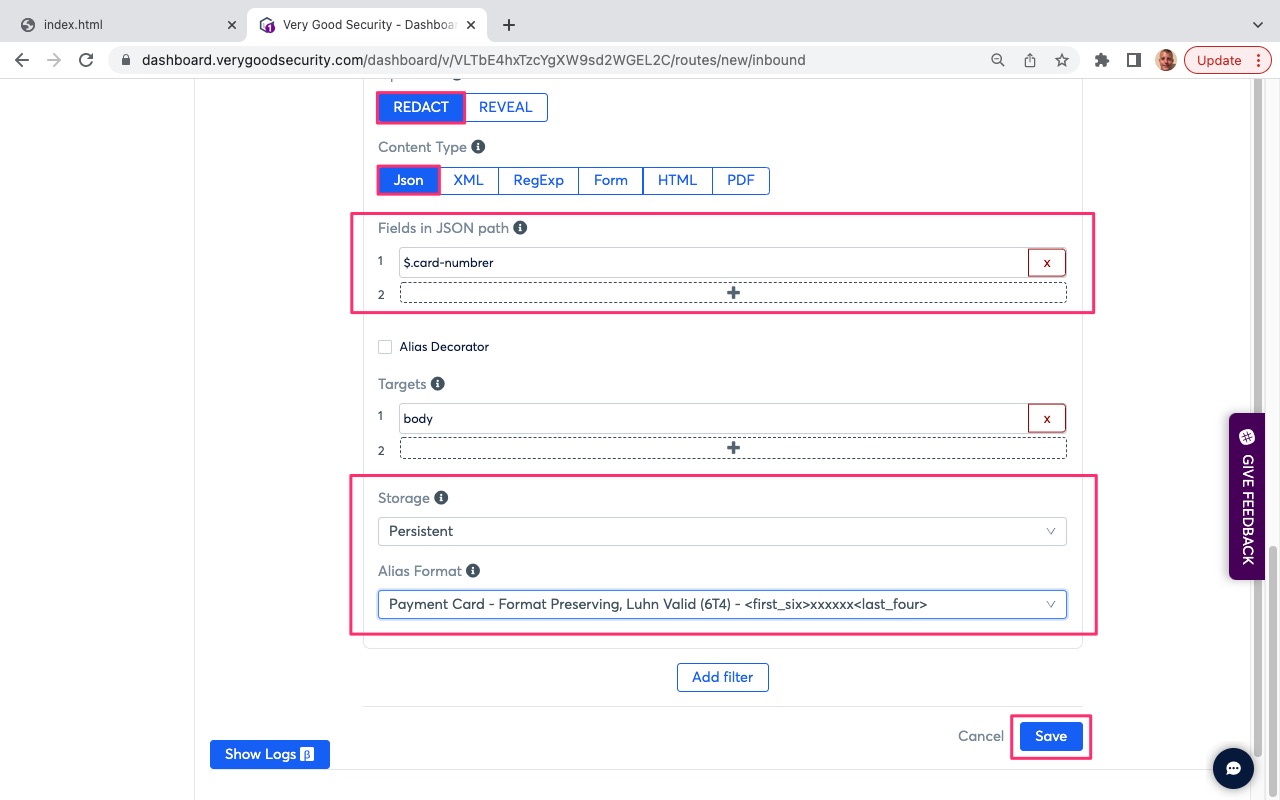Reload the current page
Viewport: 1280px width, 800px height.
tap(86, 60)
